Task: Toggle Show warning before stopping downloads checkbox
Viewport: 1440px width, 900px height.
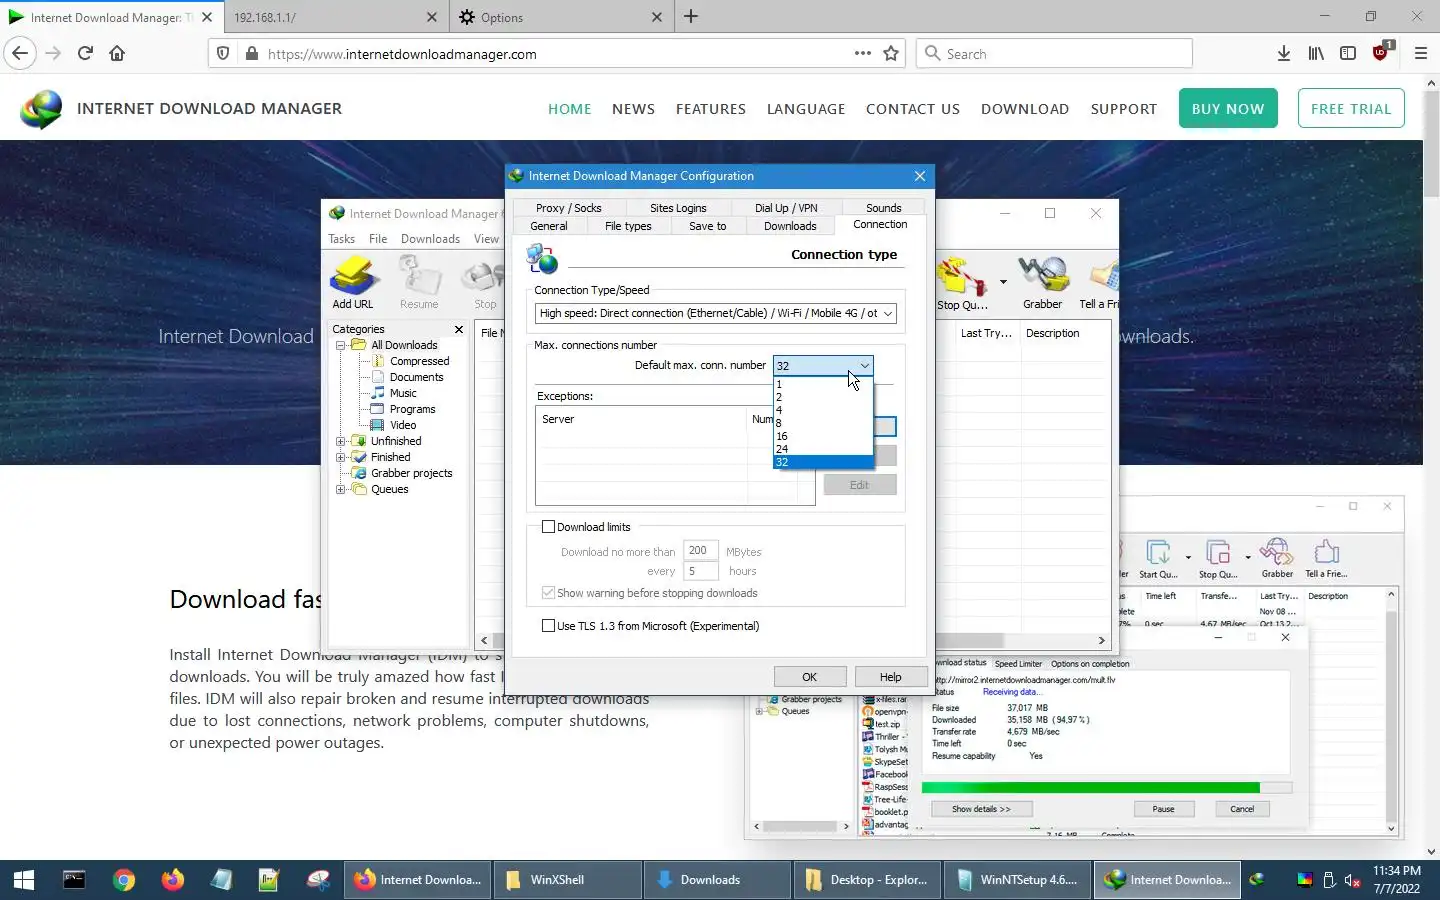Action: tap(548, 593)
